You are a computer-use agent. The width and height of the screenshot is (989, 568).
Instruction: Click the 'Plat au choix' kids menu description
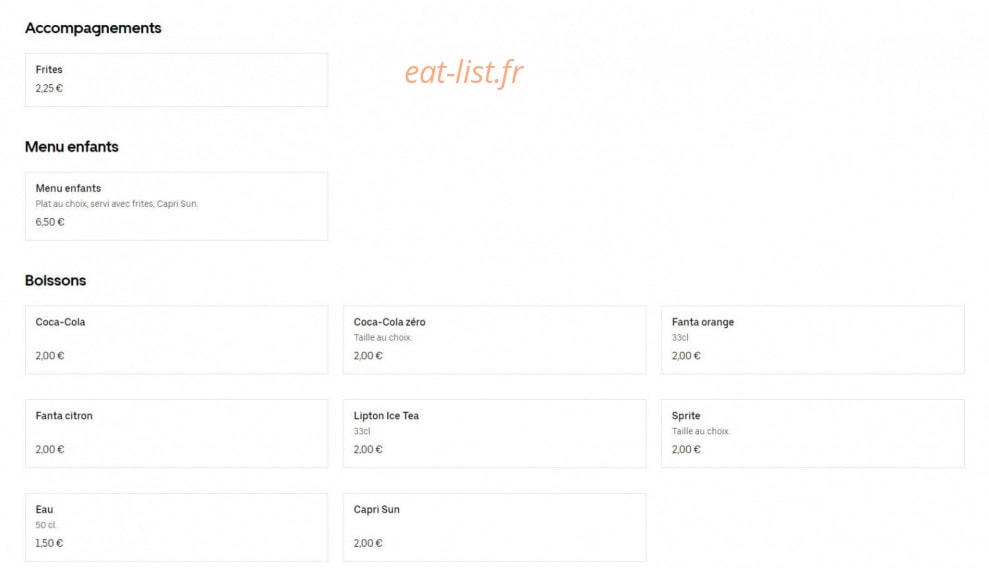[x=117, y=204]
